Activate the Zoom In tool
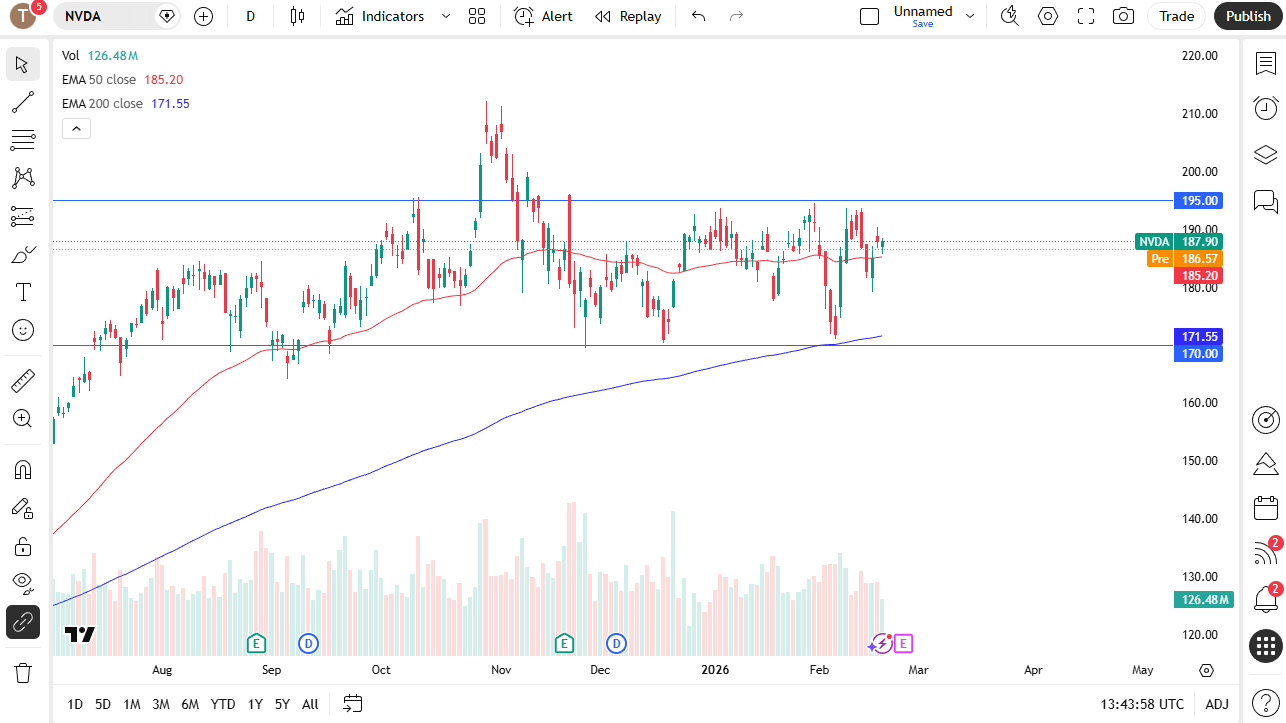Screen dimensions: 1286x723 coord(23,418)
